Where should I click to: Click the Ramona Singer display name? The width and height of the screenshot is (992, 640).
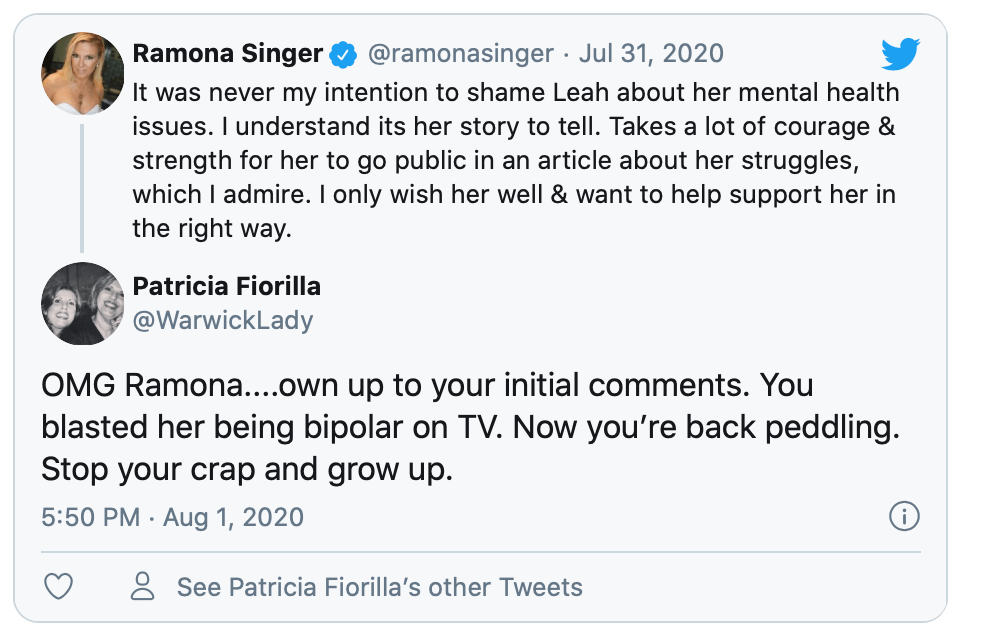click(227, 54)
